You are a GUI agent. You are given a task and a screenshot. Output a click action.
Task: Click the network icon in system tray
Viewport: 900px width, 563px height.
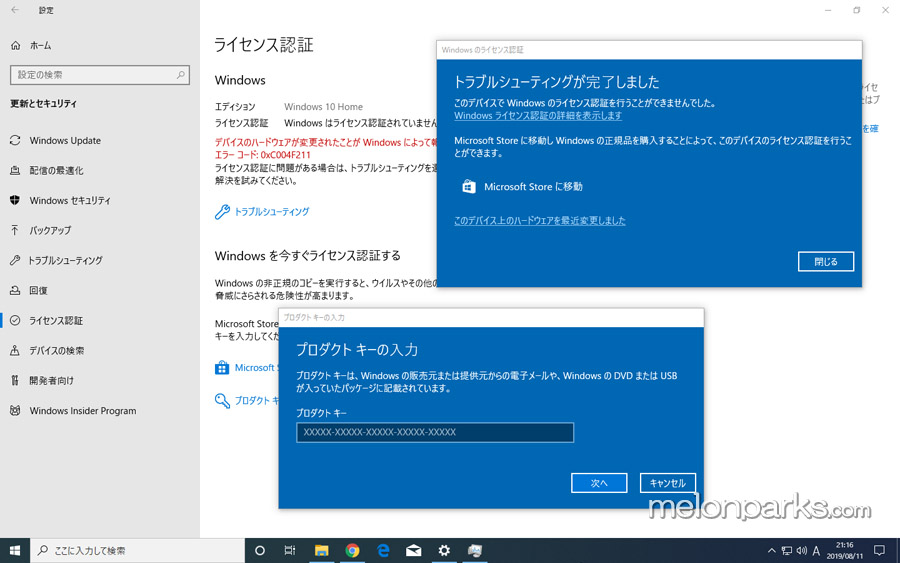click(x=787, y=551)
